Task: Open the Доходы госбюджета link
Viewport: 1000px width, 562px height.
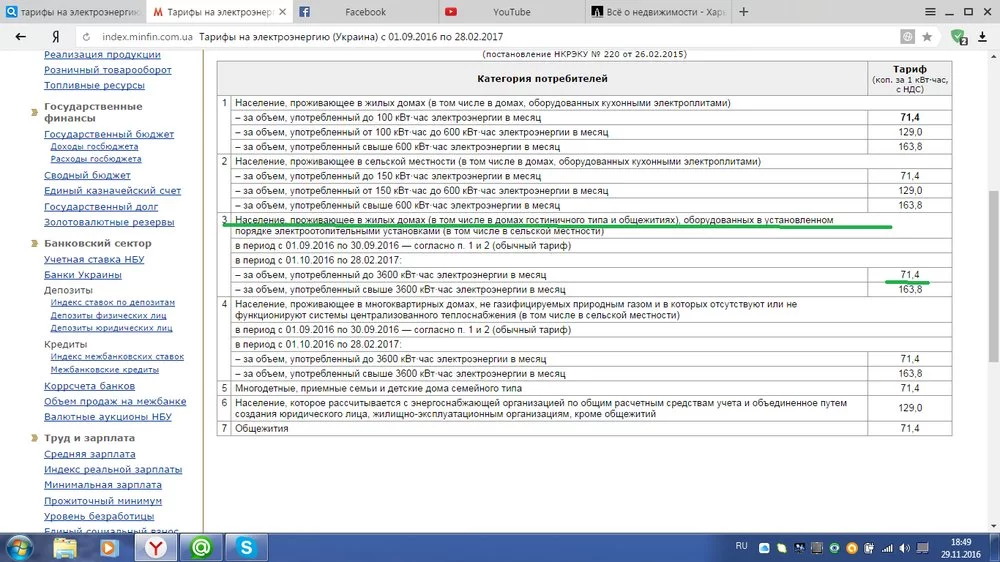Action: (x=94, y=147)
